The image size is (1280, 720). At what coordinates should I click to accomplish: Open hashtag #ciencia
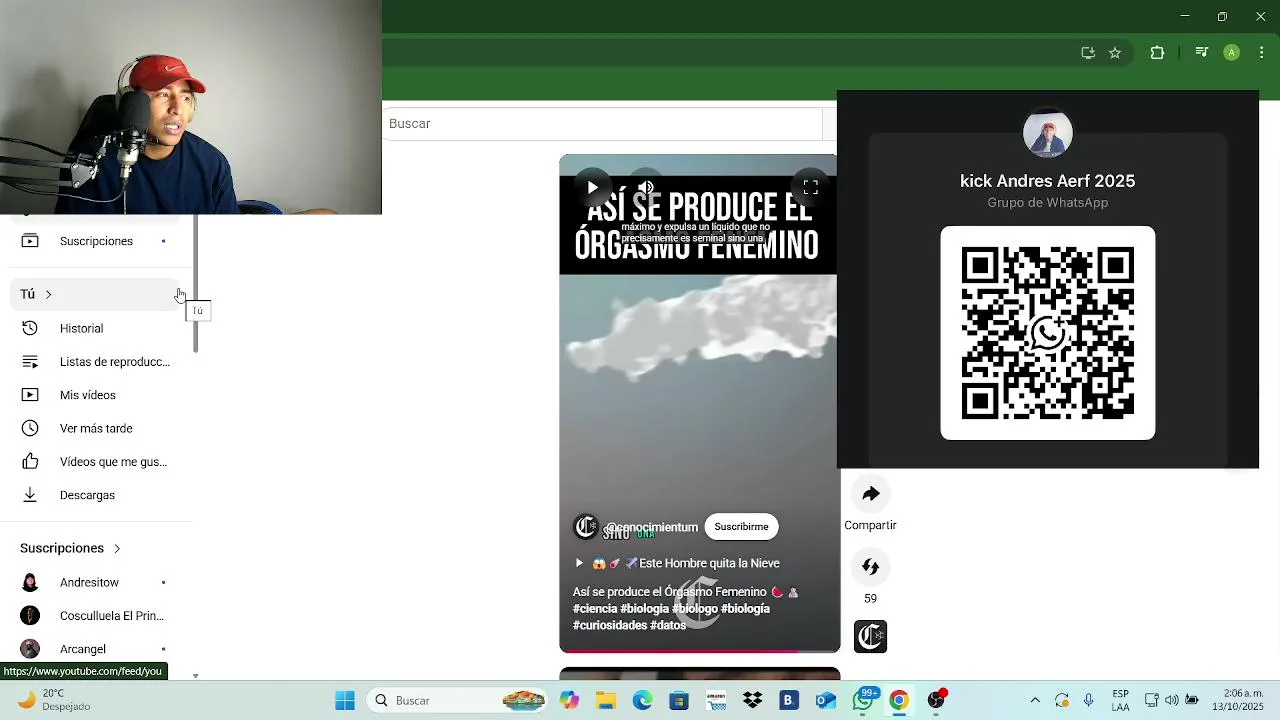pos(595,609)
